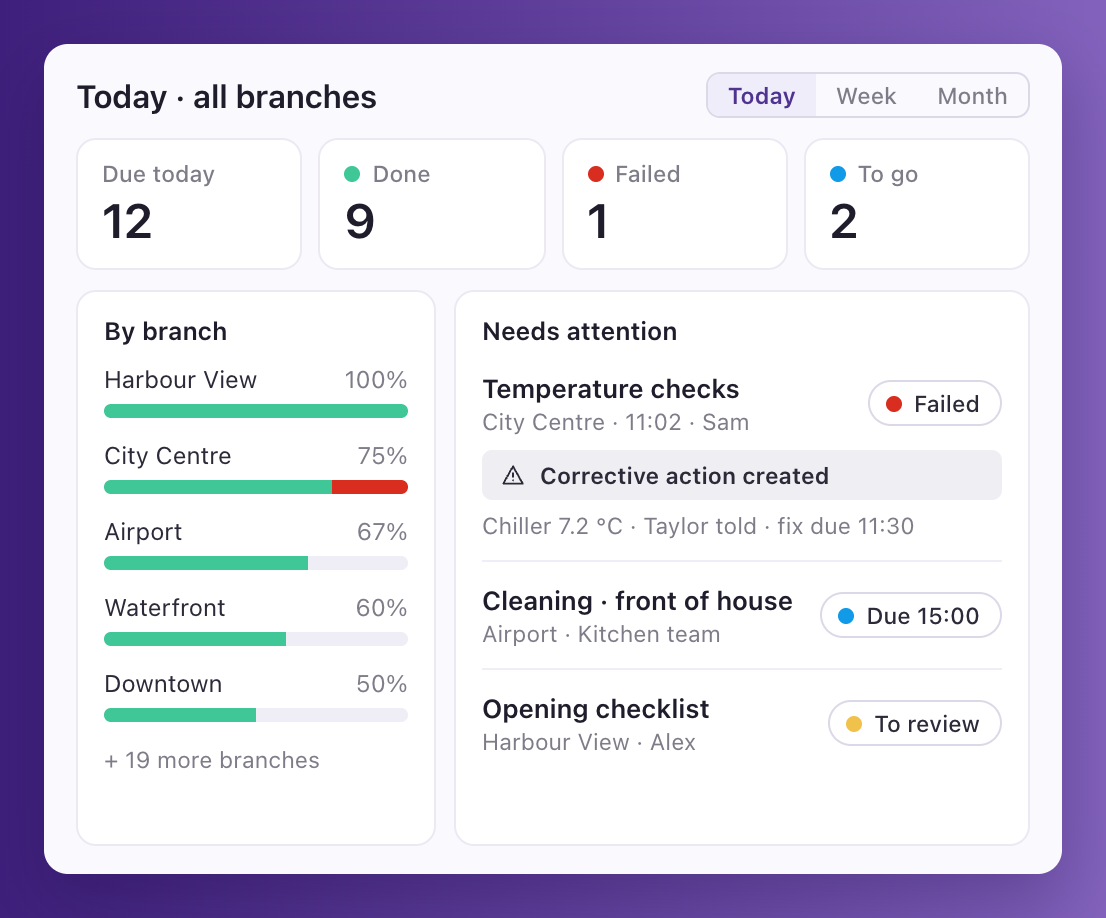
Task: Click the 60% value for Waterfront
Action: click(x=382, y=608)
